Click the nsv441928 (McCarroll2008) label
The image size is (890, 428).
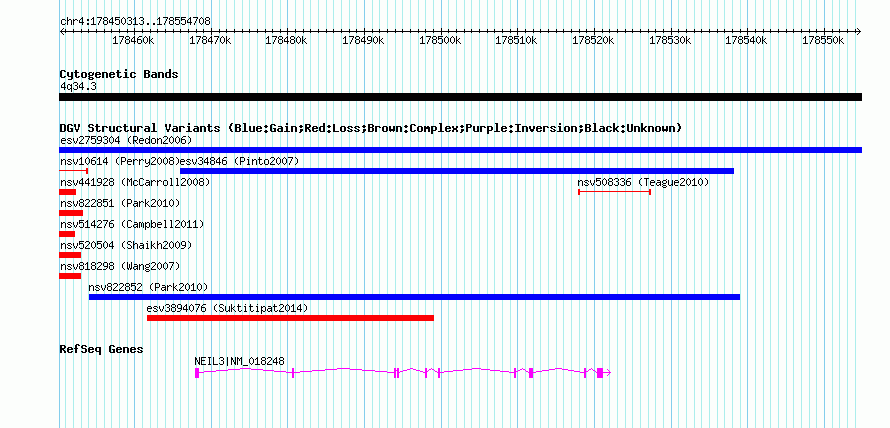[x=135, y=182]
